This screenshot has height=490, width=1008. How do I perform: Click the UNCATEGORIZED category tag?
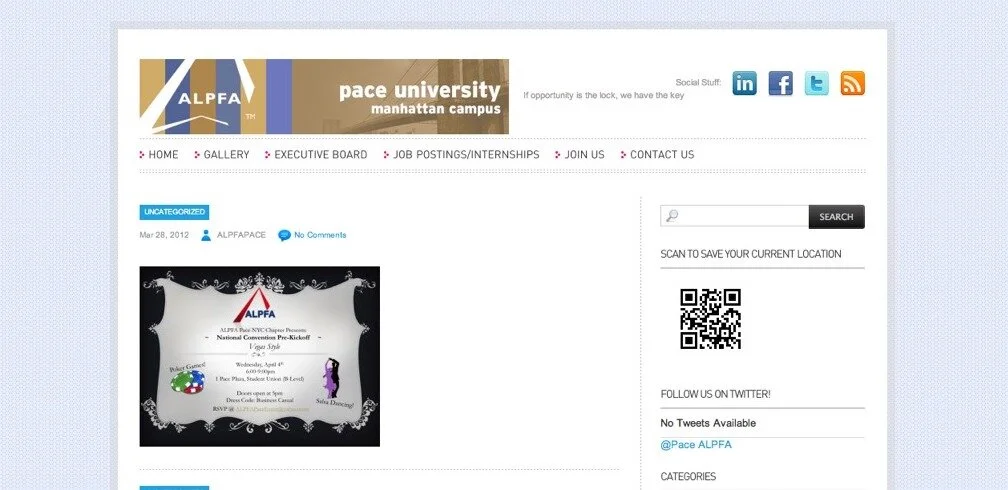pos(174,212)
